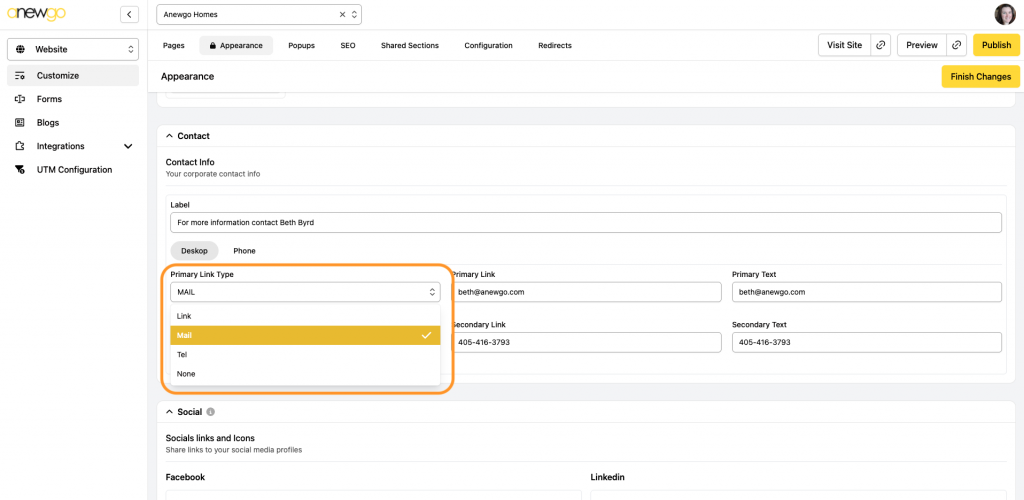Screen dimensions: 1024x500
Task: Open Forms in the sidebar
Action: (x=49, y=99)
